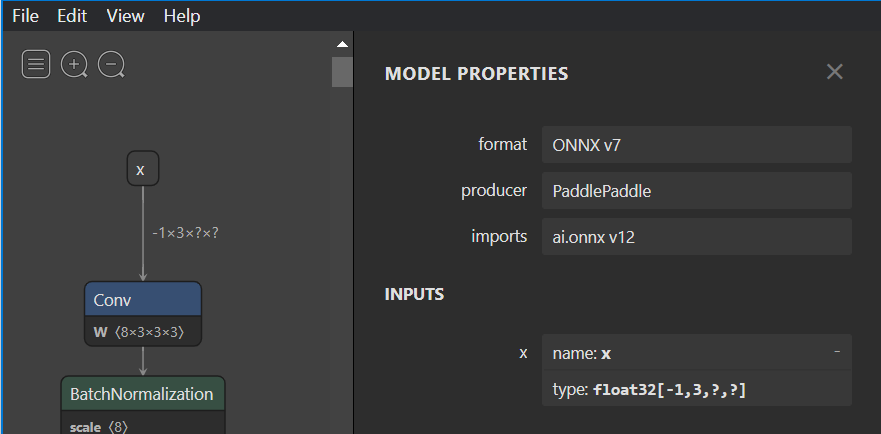
Task: Open the Help menu
Action: [x=182, y=16]
